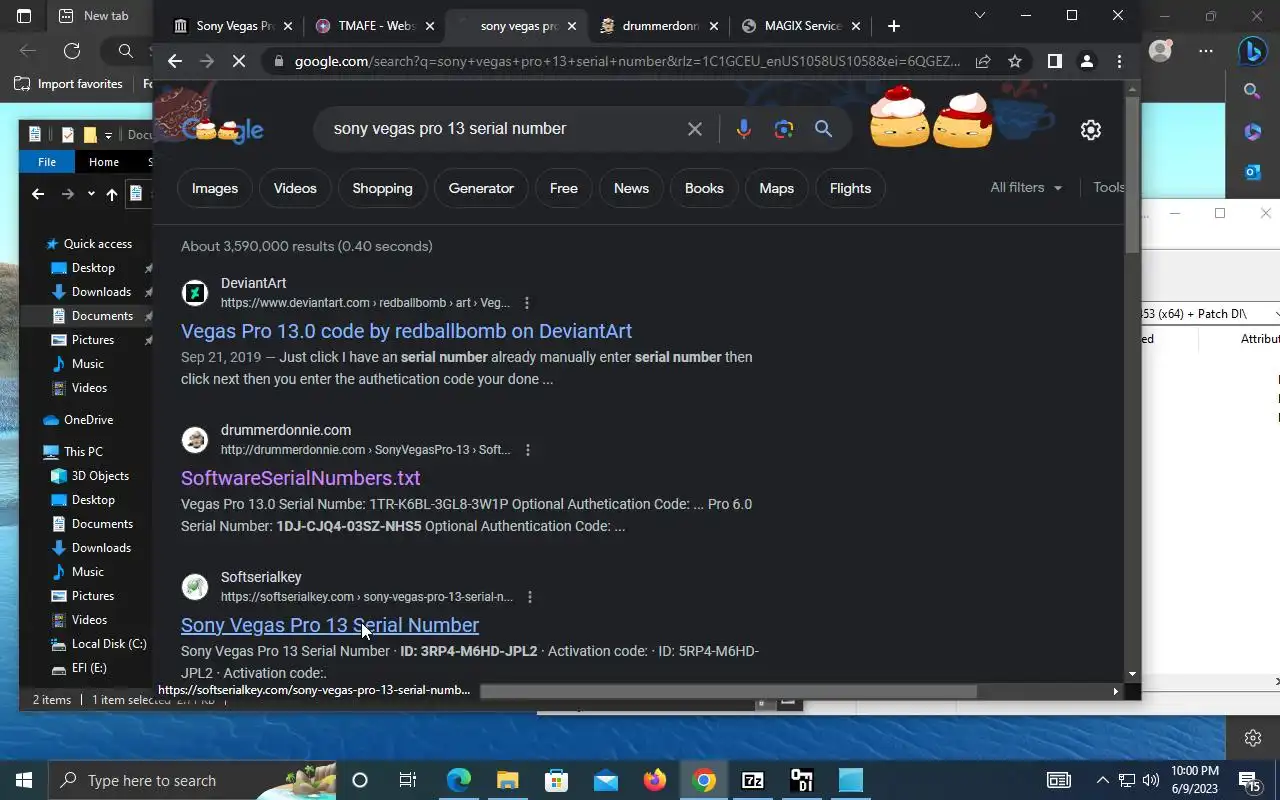Screen dimensions: 1280x800
Task: Open Sony Vegas Pro 13 Serial Number link
Action: pyautogui.click(x=330, y=625)
